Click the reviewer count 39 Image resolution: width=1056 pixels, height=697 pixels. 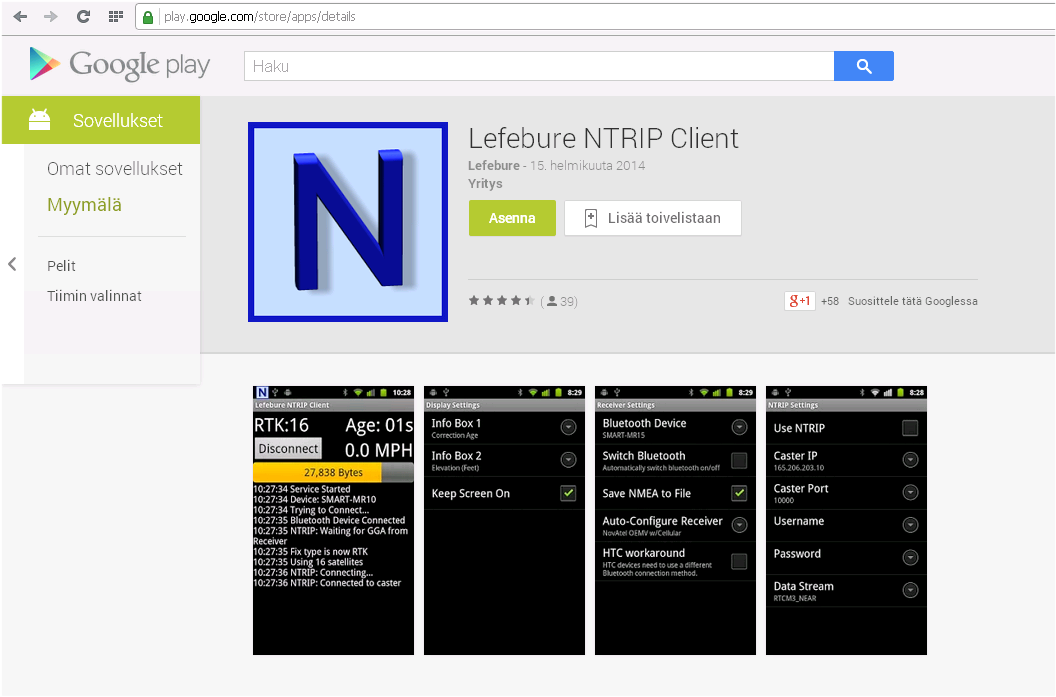click(x=562, y=301)
